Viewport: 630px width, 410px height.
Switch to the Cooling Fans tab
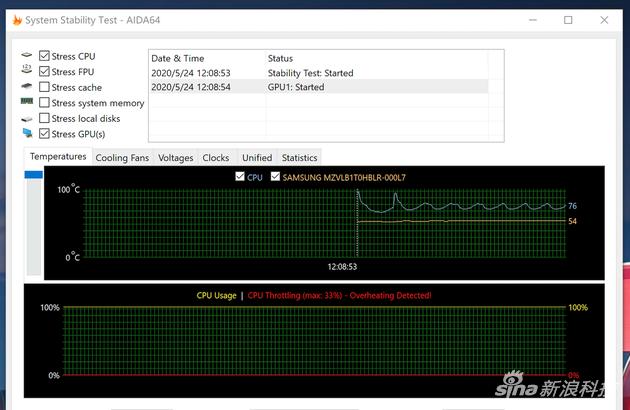point(122,158)
